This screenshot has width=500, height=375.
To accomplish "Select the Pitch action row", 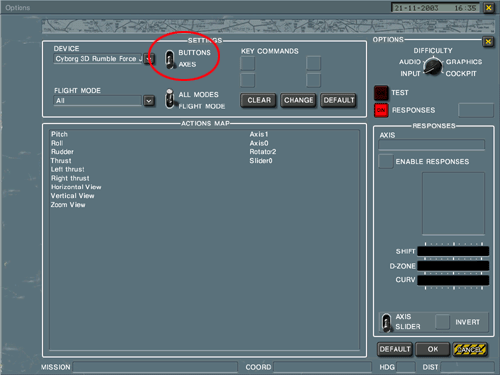I will (x=204, y=134).
